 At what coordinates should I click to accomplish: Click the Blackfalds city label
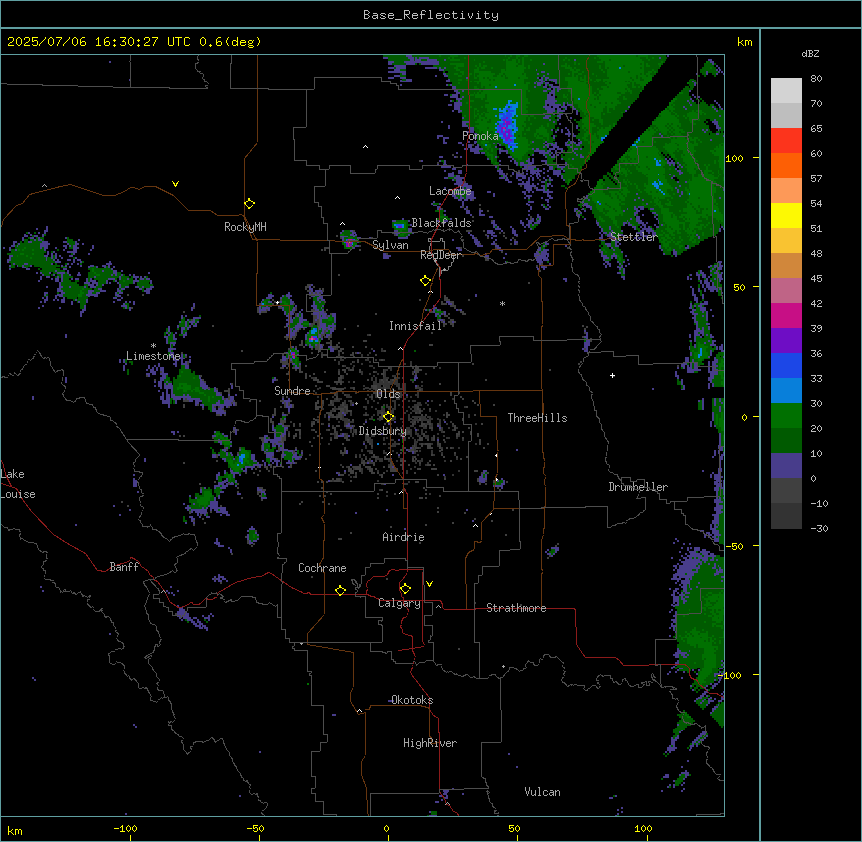click(x=441, y=223)
